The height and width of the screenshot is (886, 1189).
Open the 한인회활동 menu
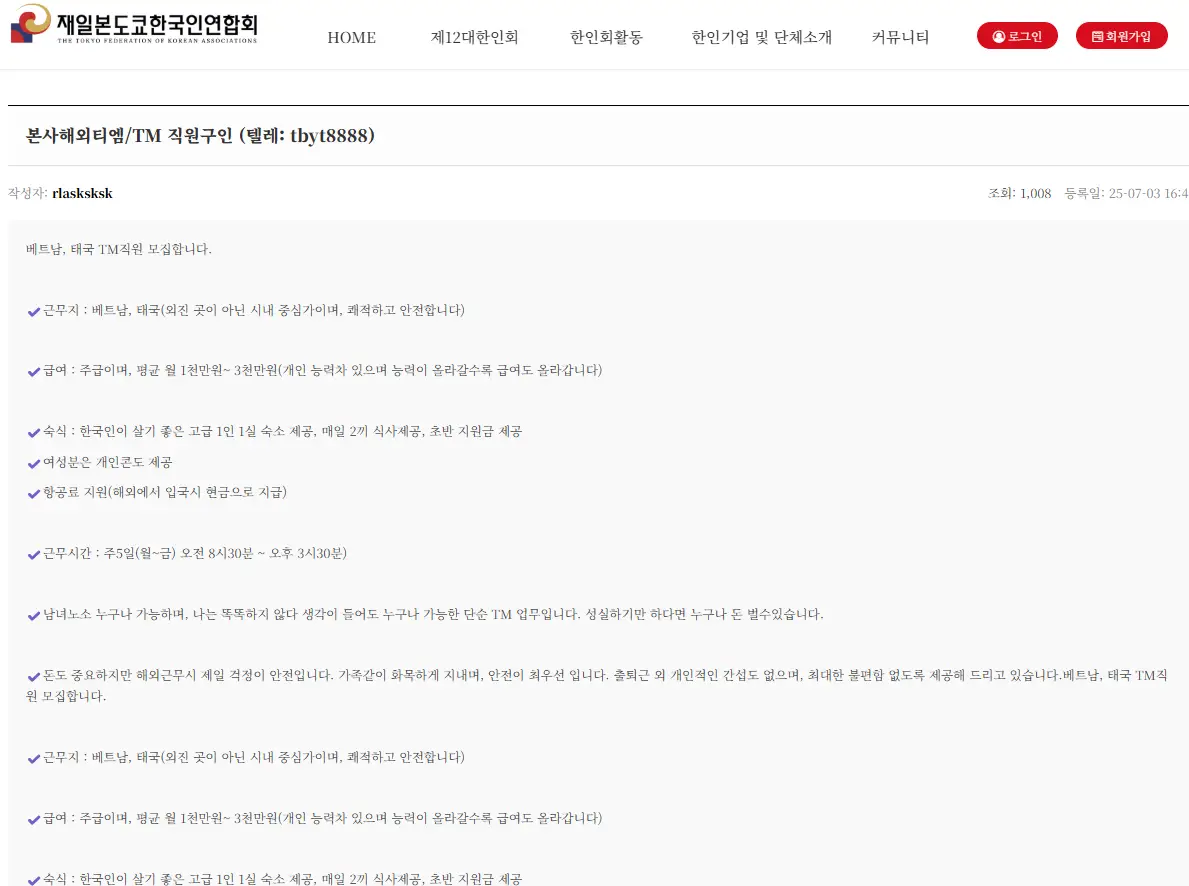(606, 37)
